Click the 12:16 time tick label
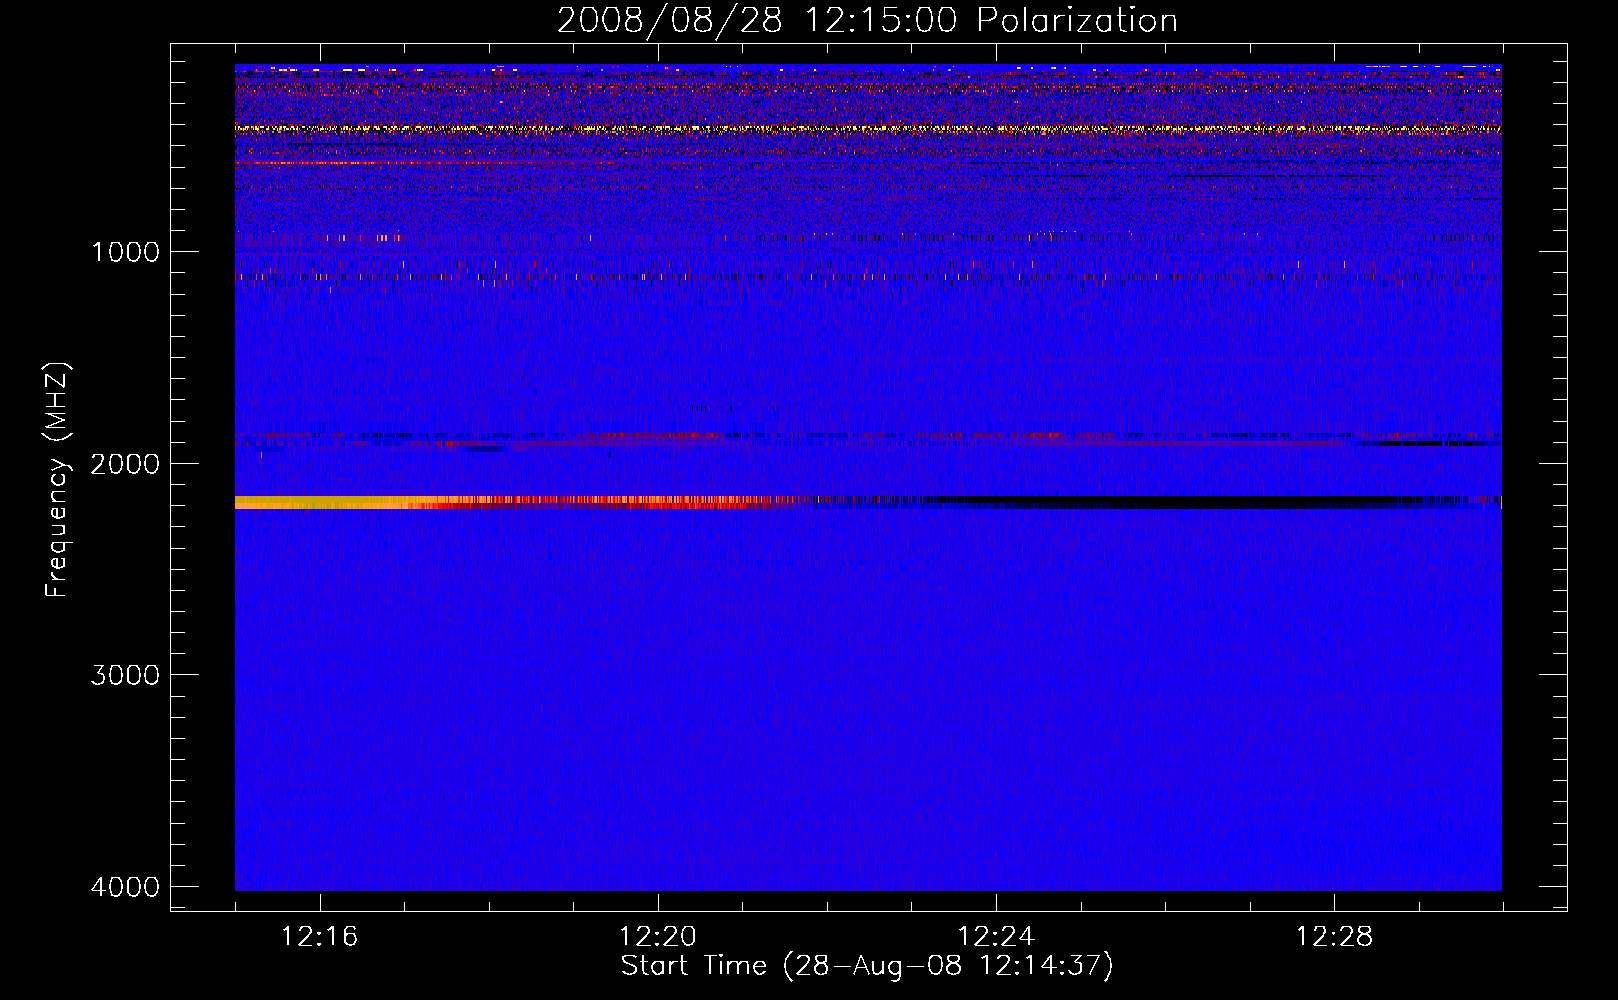This screenshot has width=1618, height=1000. 320,936
